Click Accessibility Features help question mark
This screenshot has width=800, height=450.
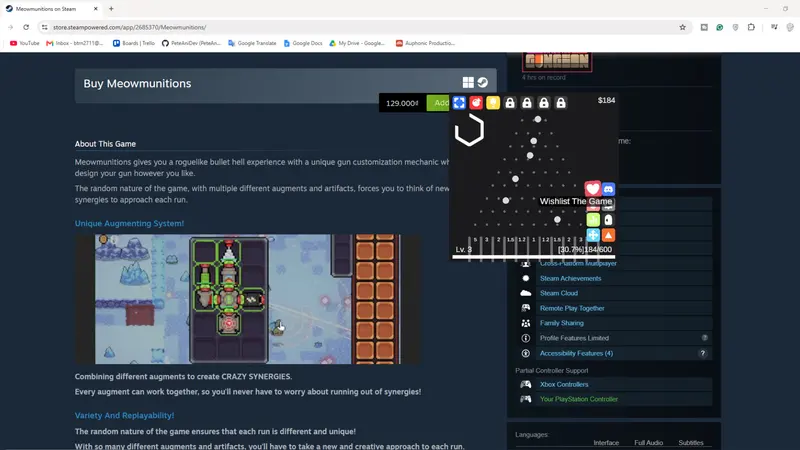(x=703, y=353)
